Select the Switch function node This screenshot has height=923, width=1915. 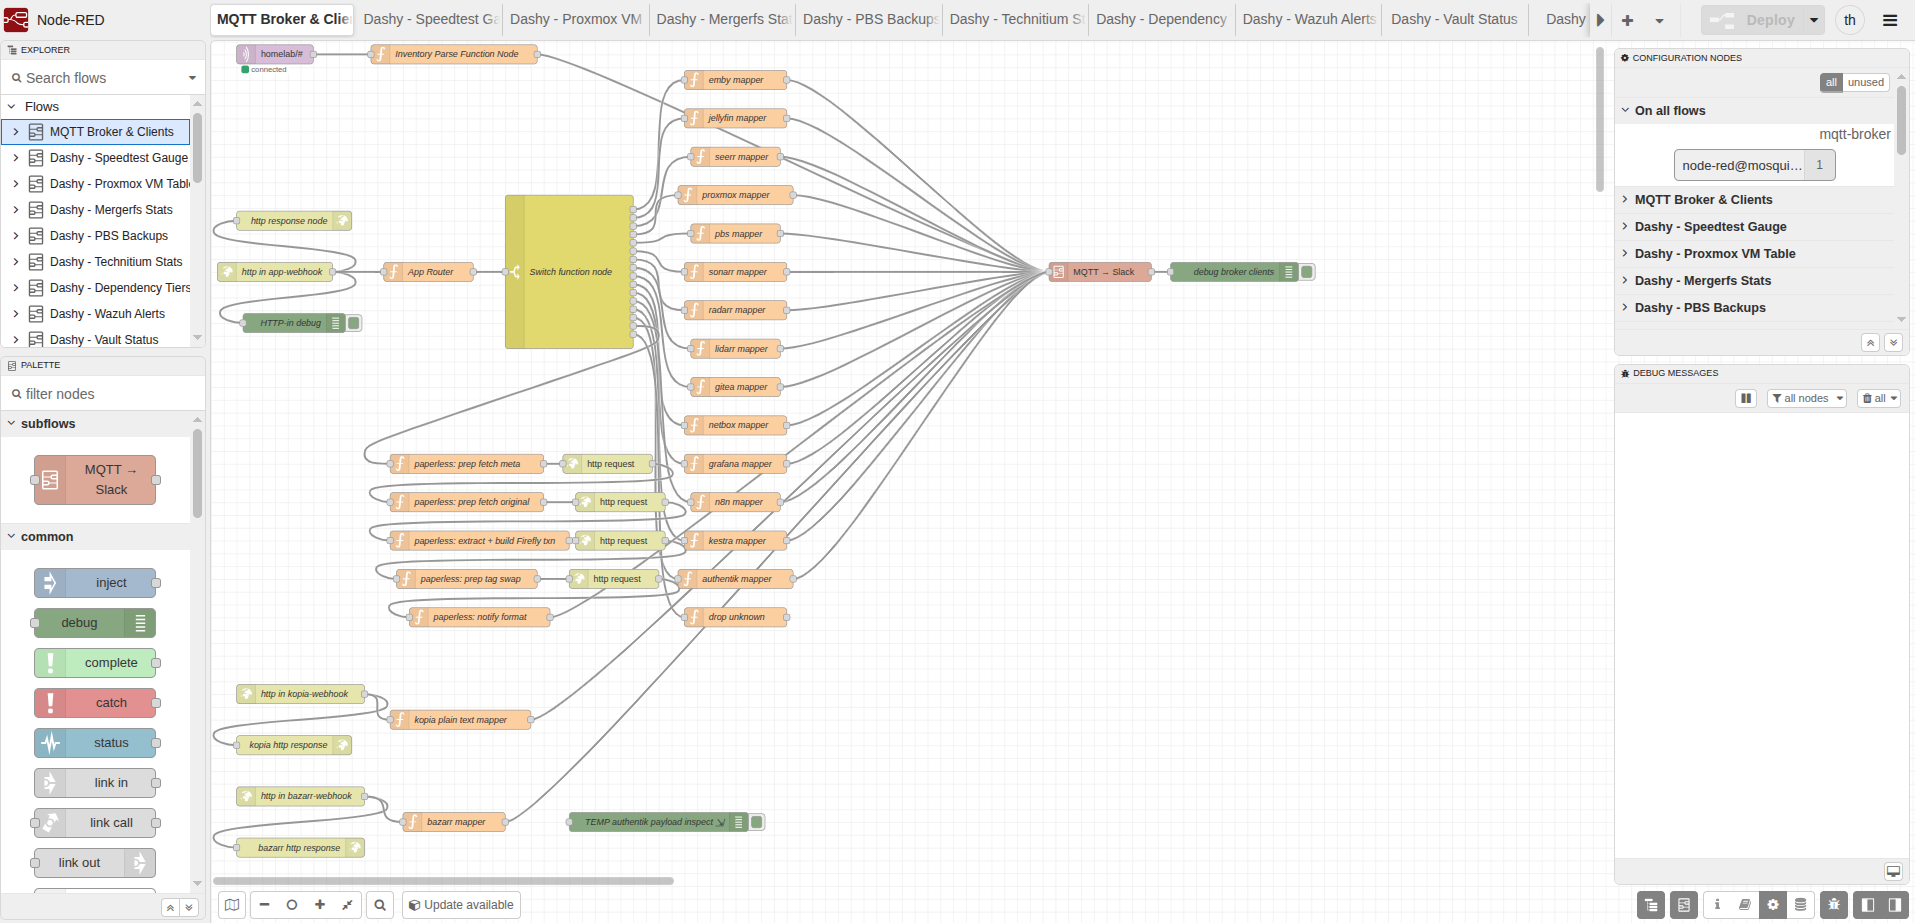(x=569, y=272)
